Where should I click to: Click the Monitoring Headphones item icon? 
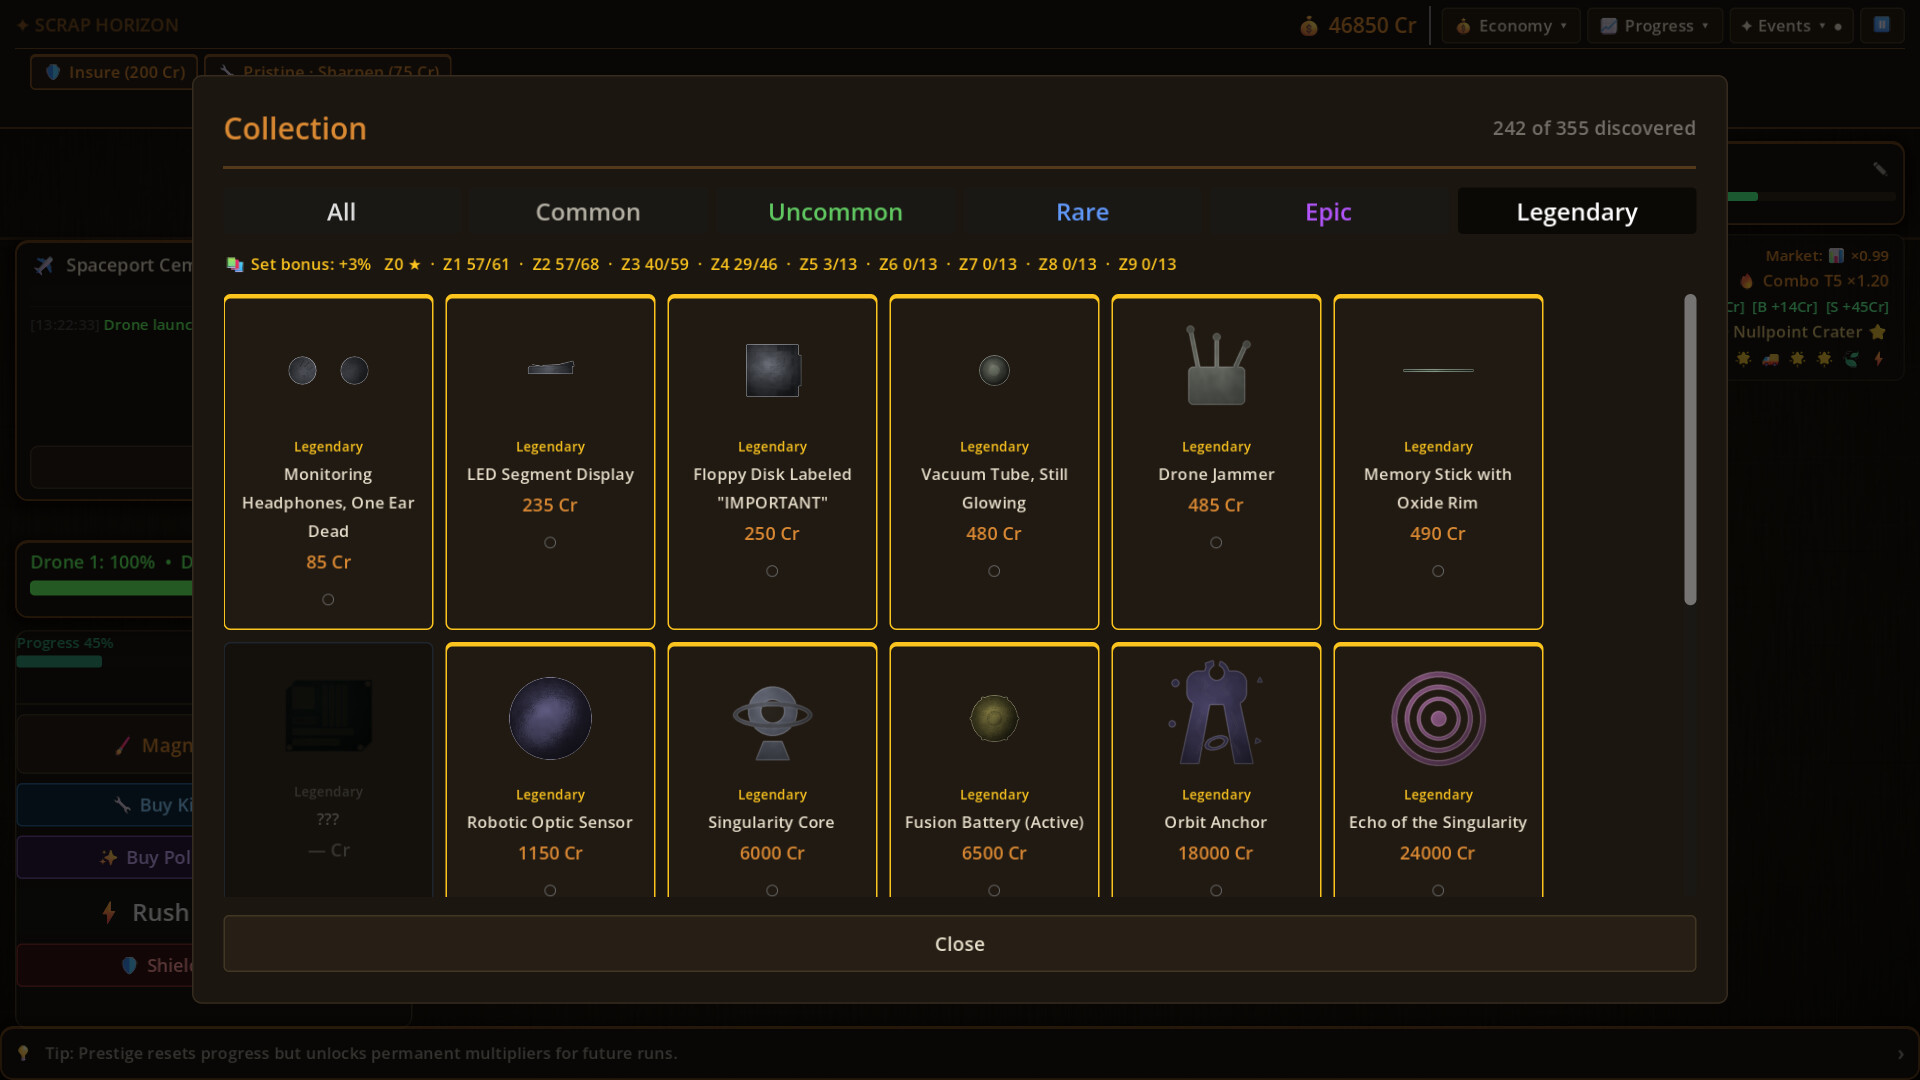(x=328, y=370)
